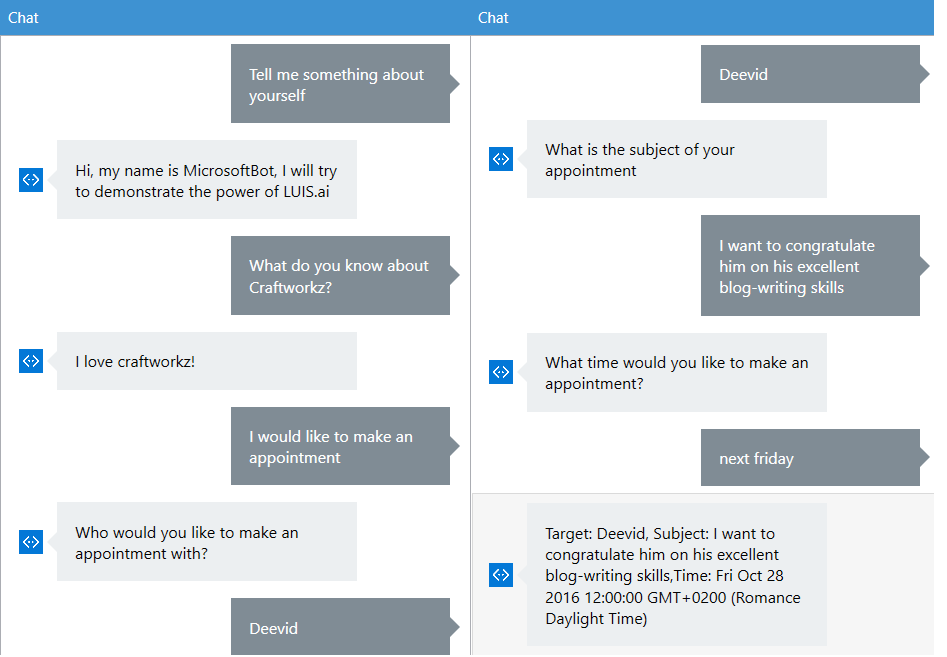Click the right Chat header title
The image size is (947, 657).
coord(493,18)
